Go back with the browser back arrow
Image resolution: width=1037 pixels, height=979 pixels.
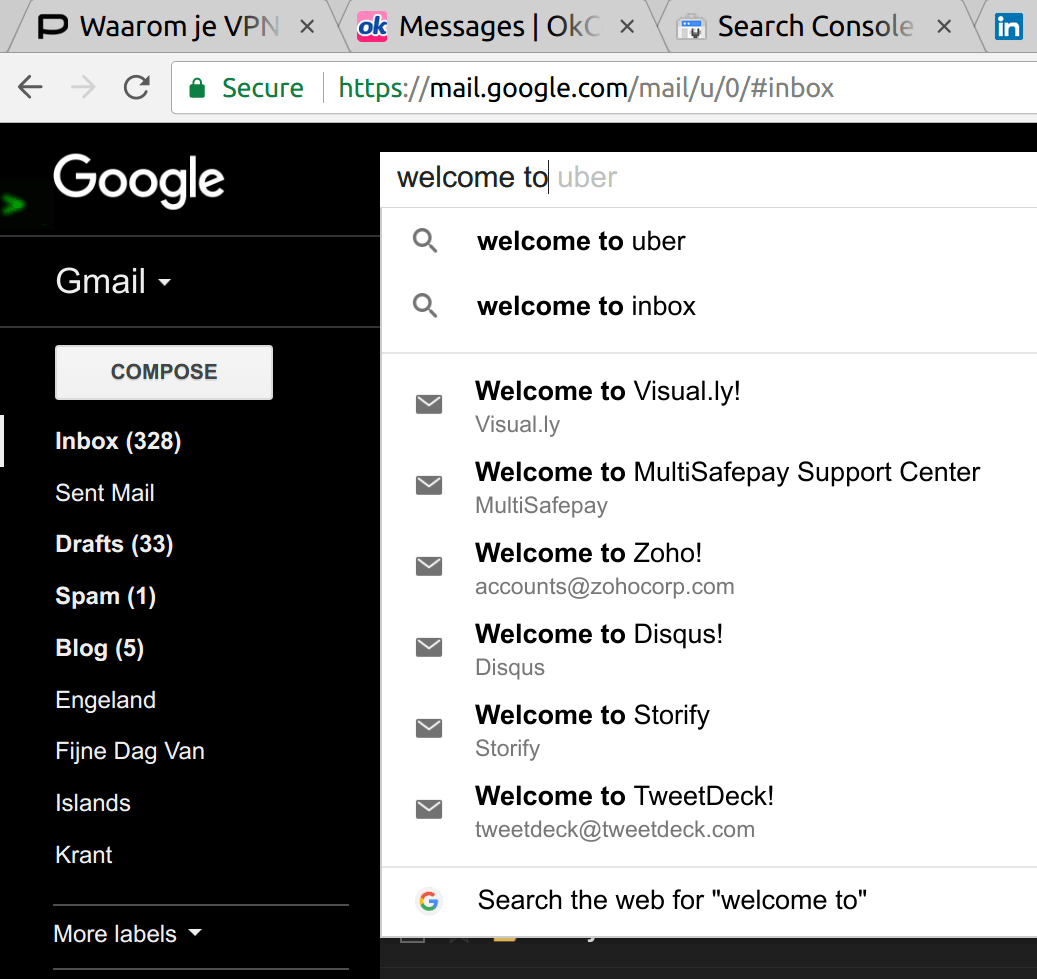(x=30, y=87)
